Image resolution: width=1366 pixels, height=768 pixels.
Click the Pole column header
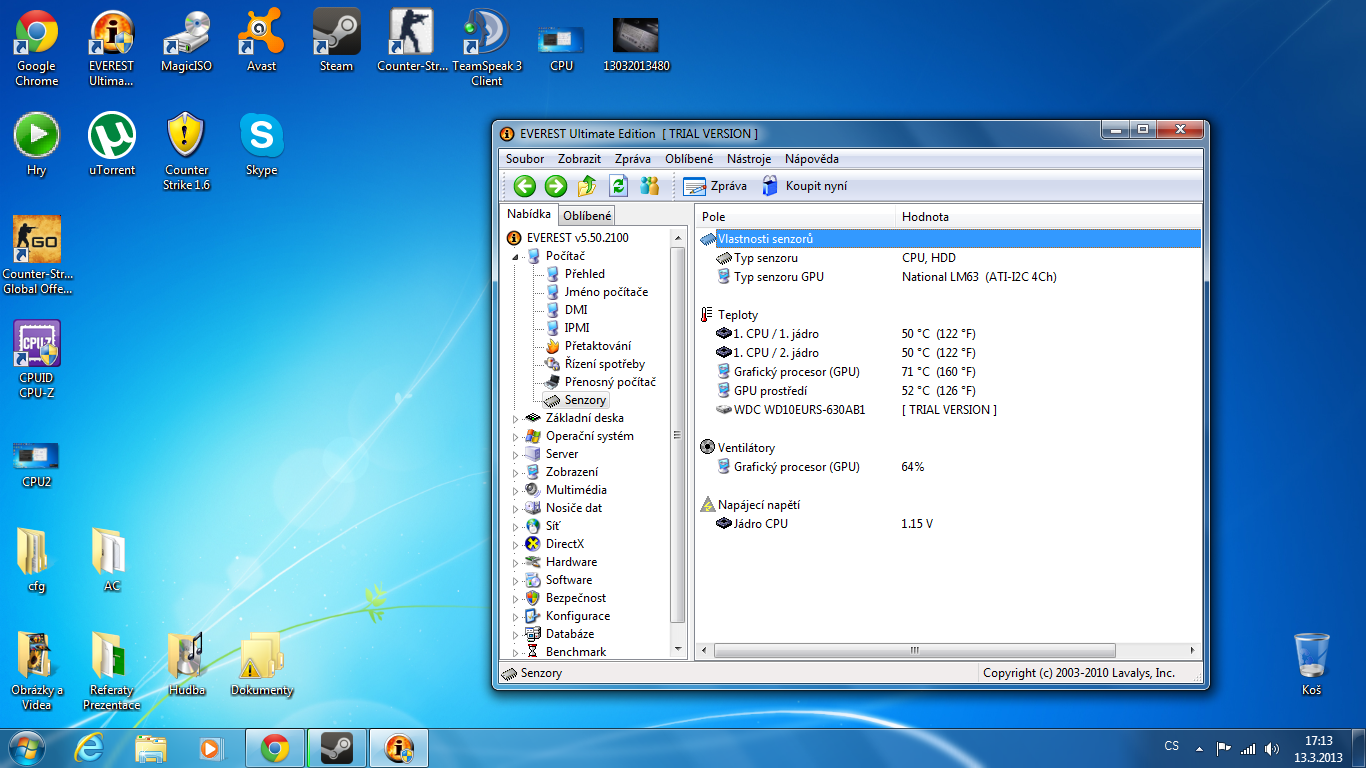point(795,217)
